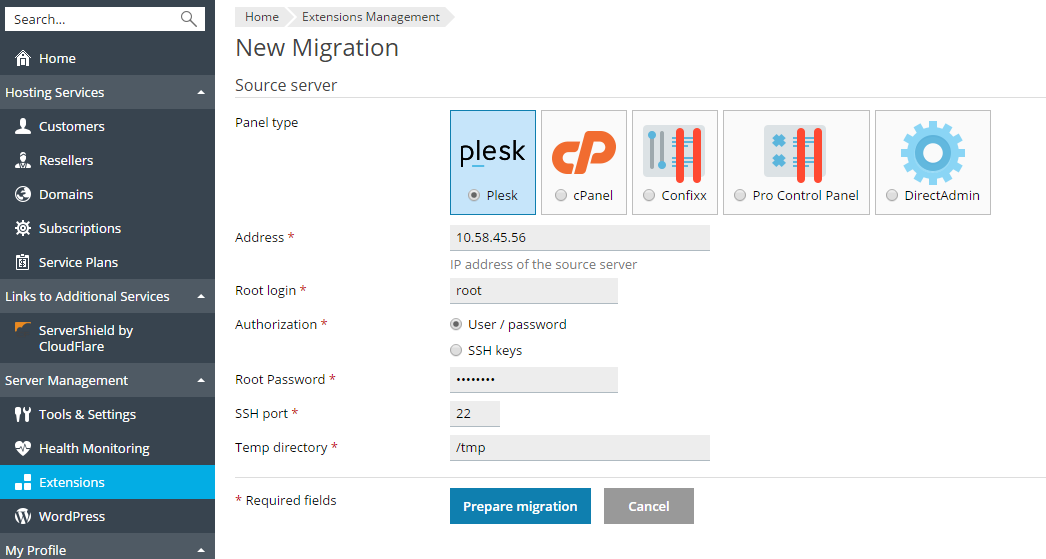Image resolution: width=1046 pixels, height=559 pixels.
Task: Choose the User / password radio button
Action: coord(457,325)
